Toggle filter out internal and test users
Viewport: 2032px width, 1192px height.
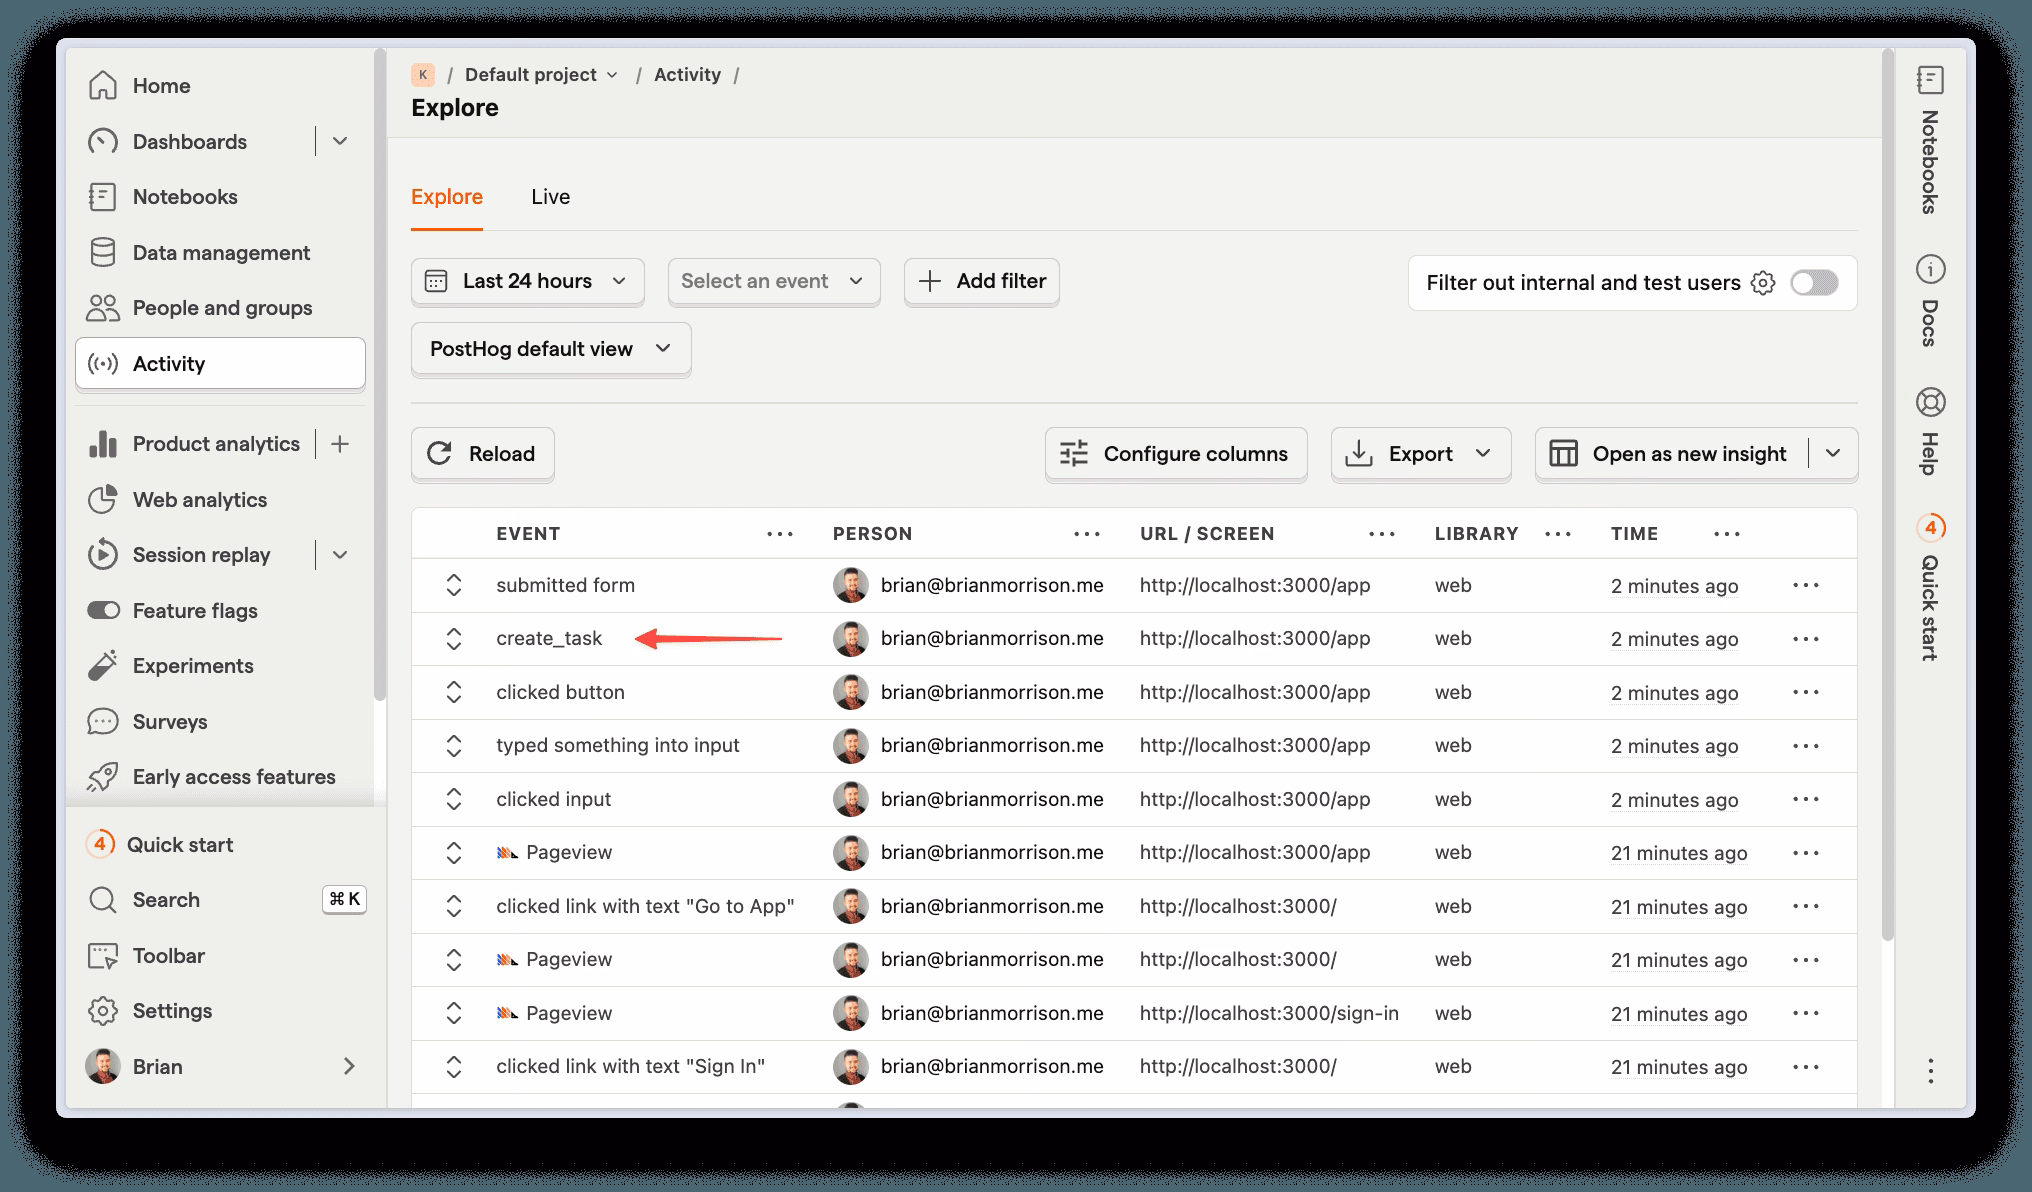pos(1814,283)
